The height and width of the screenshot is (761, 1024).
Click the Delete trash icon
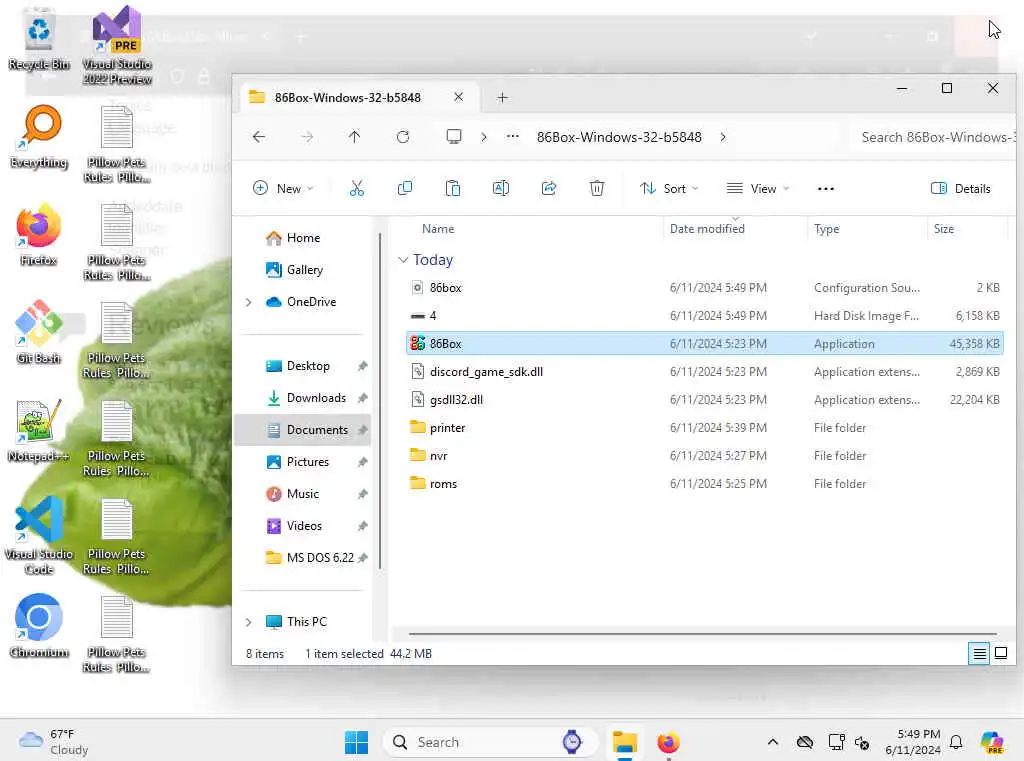(x=597, y=189)
